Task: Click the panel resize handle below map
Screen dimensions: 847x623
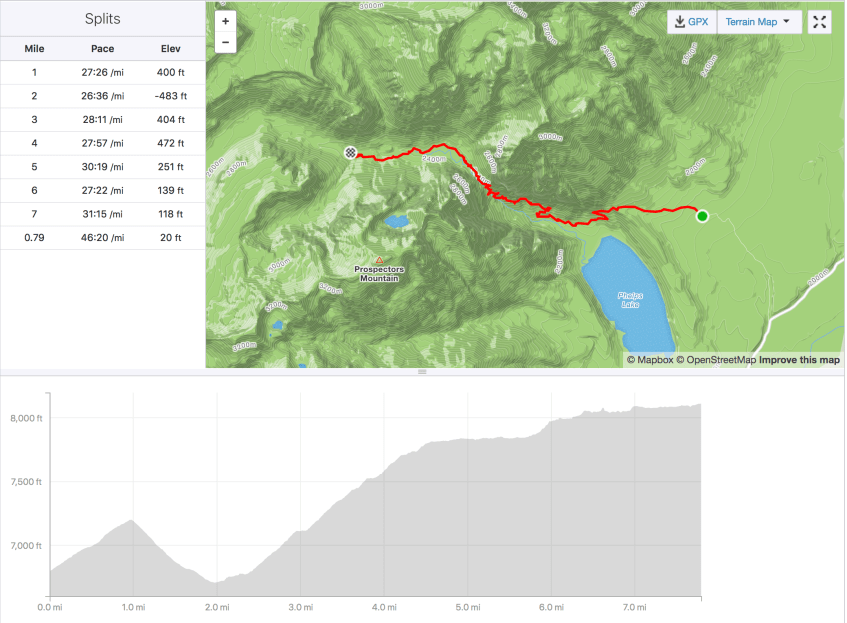Action: coord(422,372)
